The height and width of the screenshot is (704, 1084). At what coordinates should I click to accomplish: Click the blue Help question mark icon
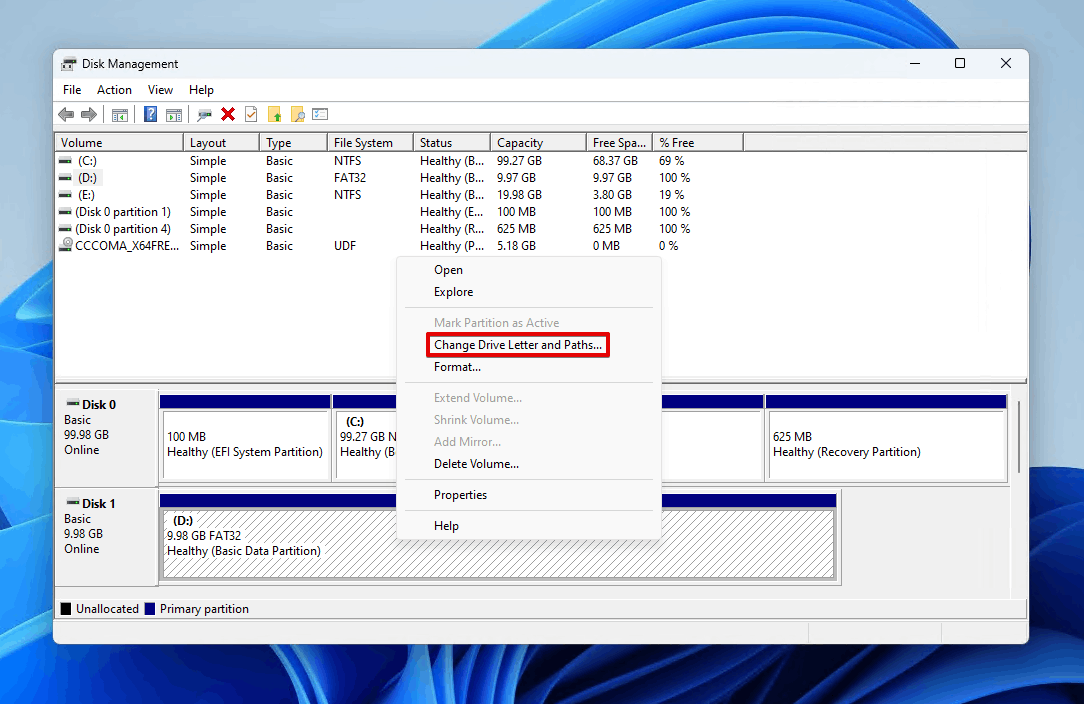(150, 115)
